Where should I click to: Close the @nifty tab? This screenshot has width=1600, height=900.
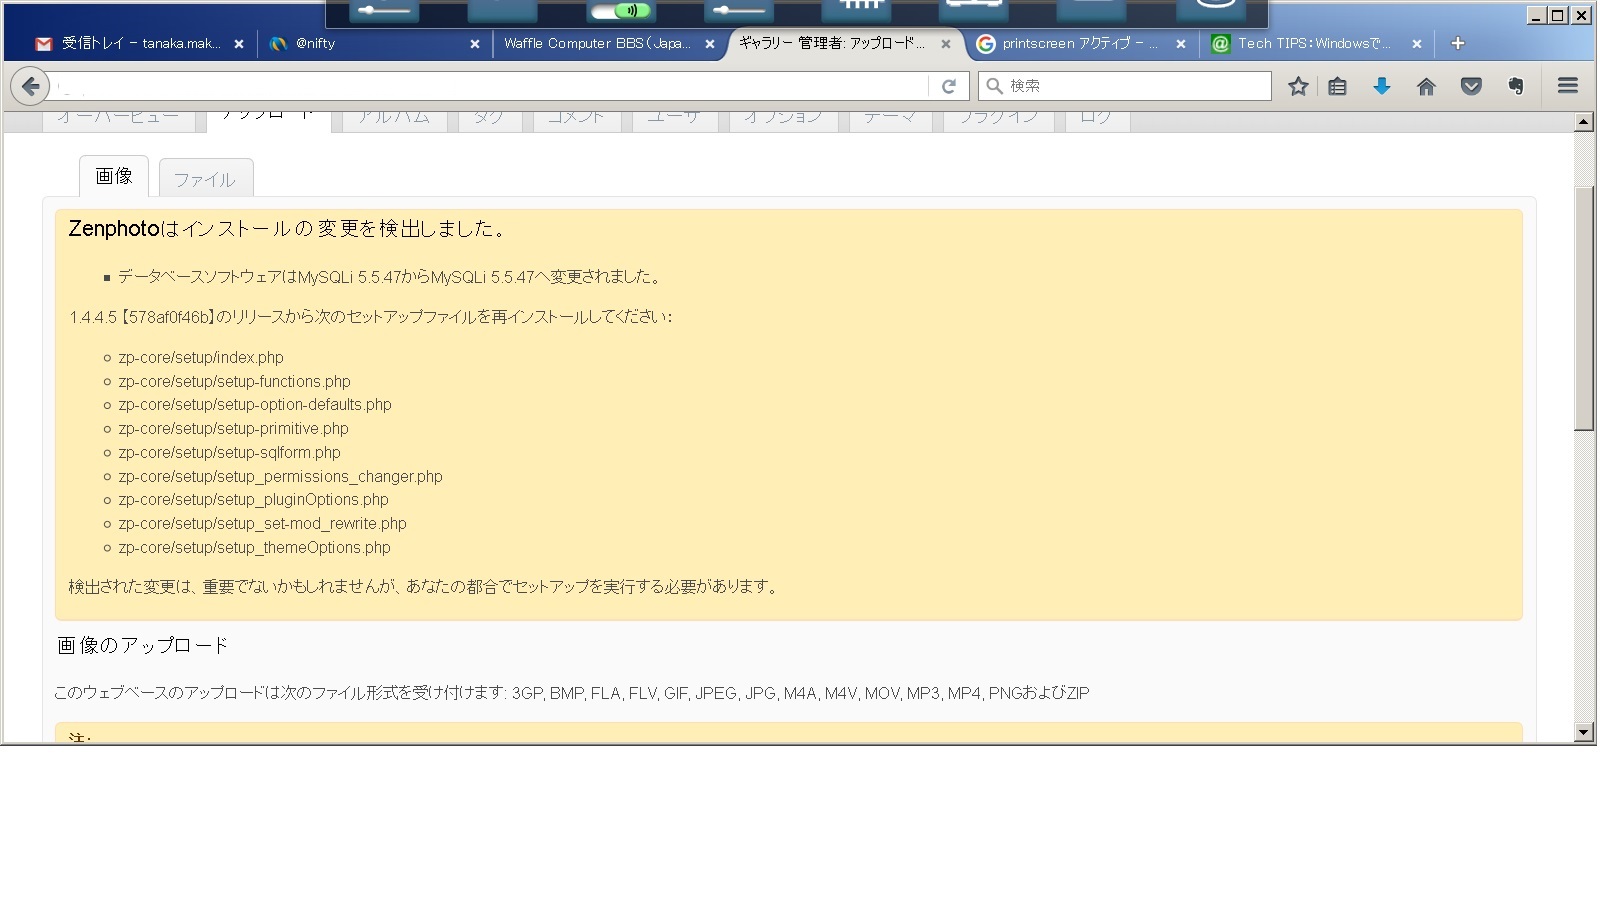475,44
